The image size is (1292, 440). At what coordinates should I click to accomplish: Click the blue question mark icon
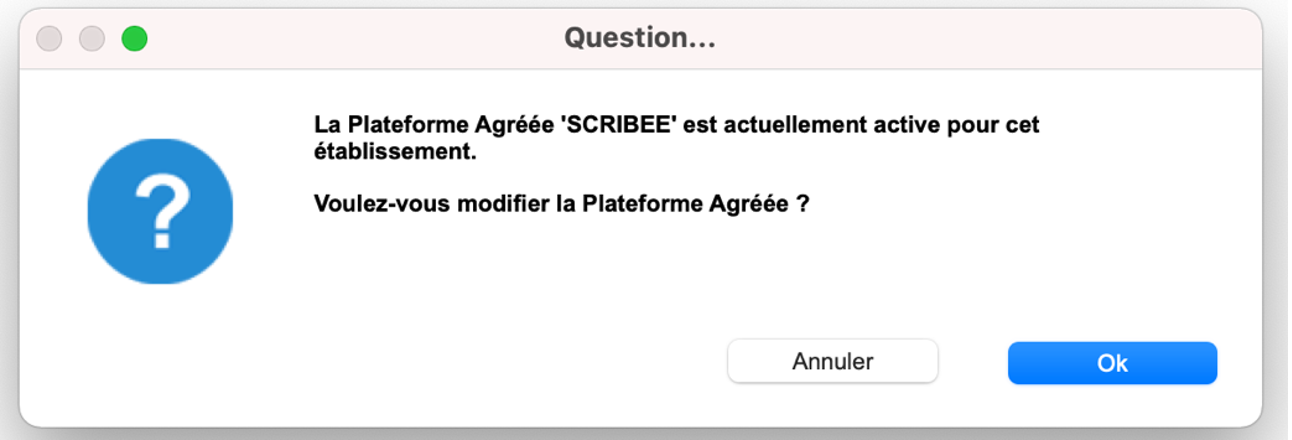160,212
